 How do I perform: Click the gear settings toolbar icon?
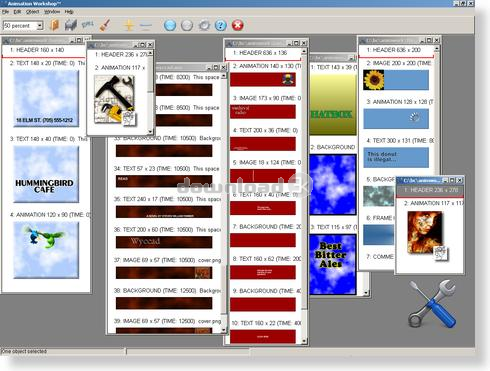204,25
